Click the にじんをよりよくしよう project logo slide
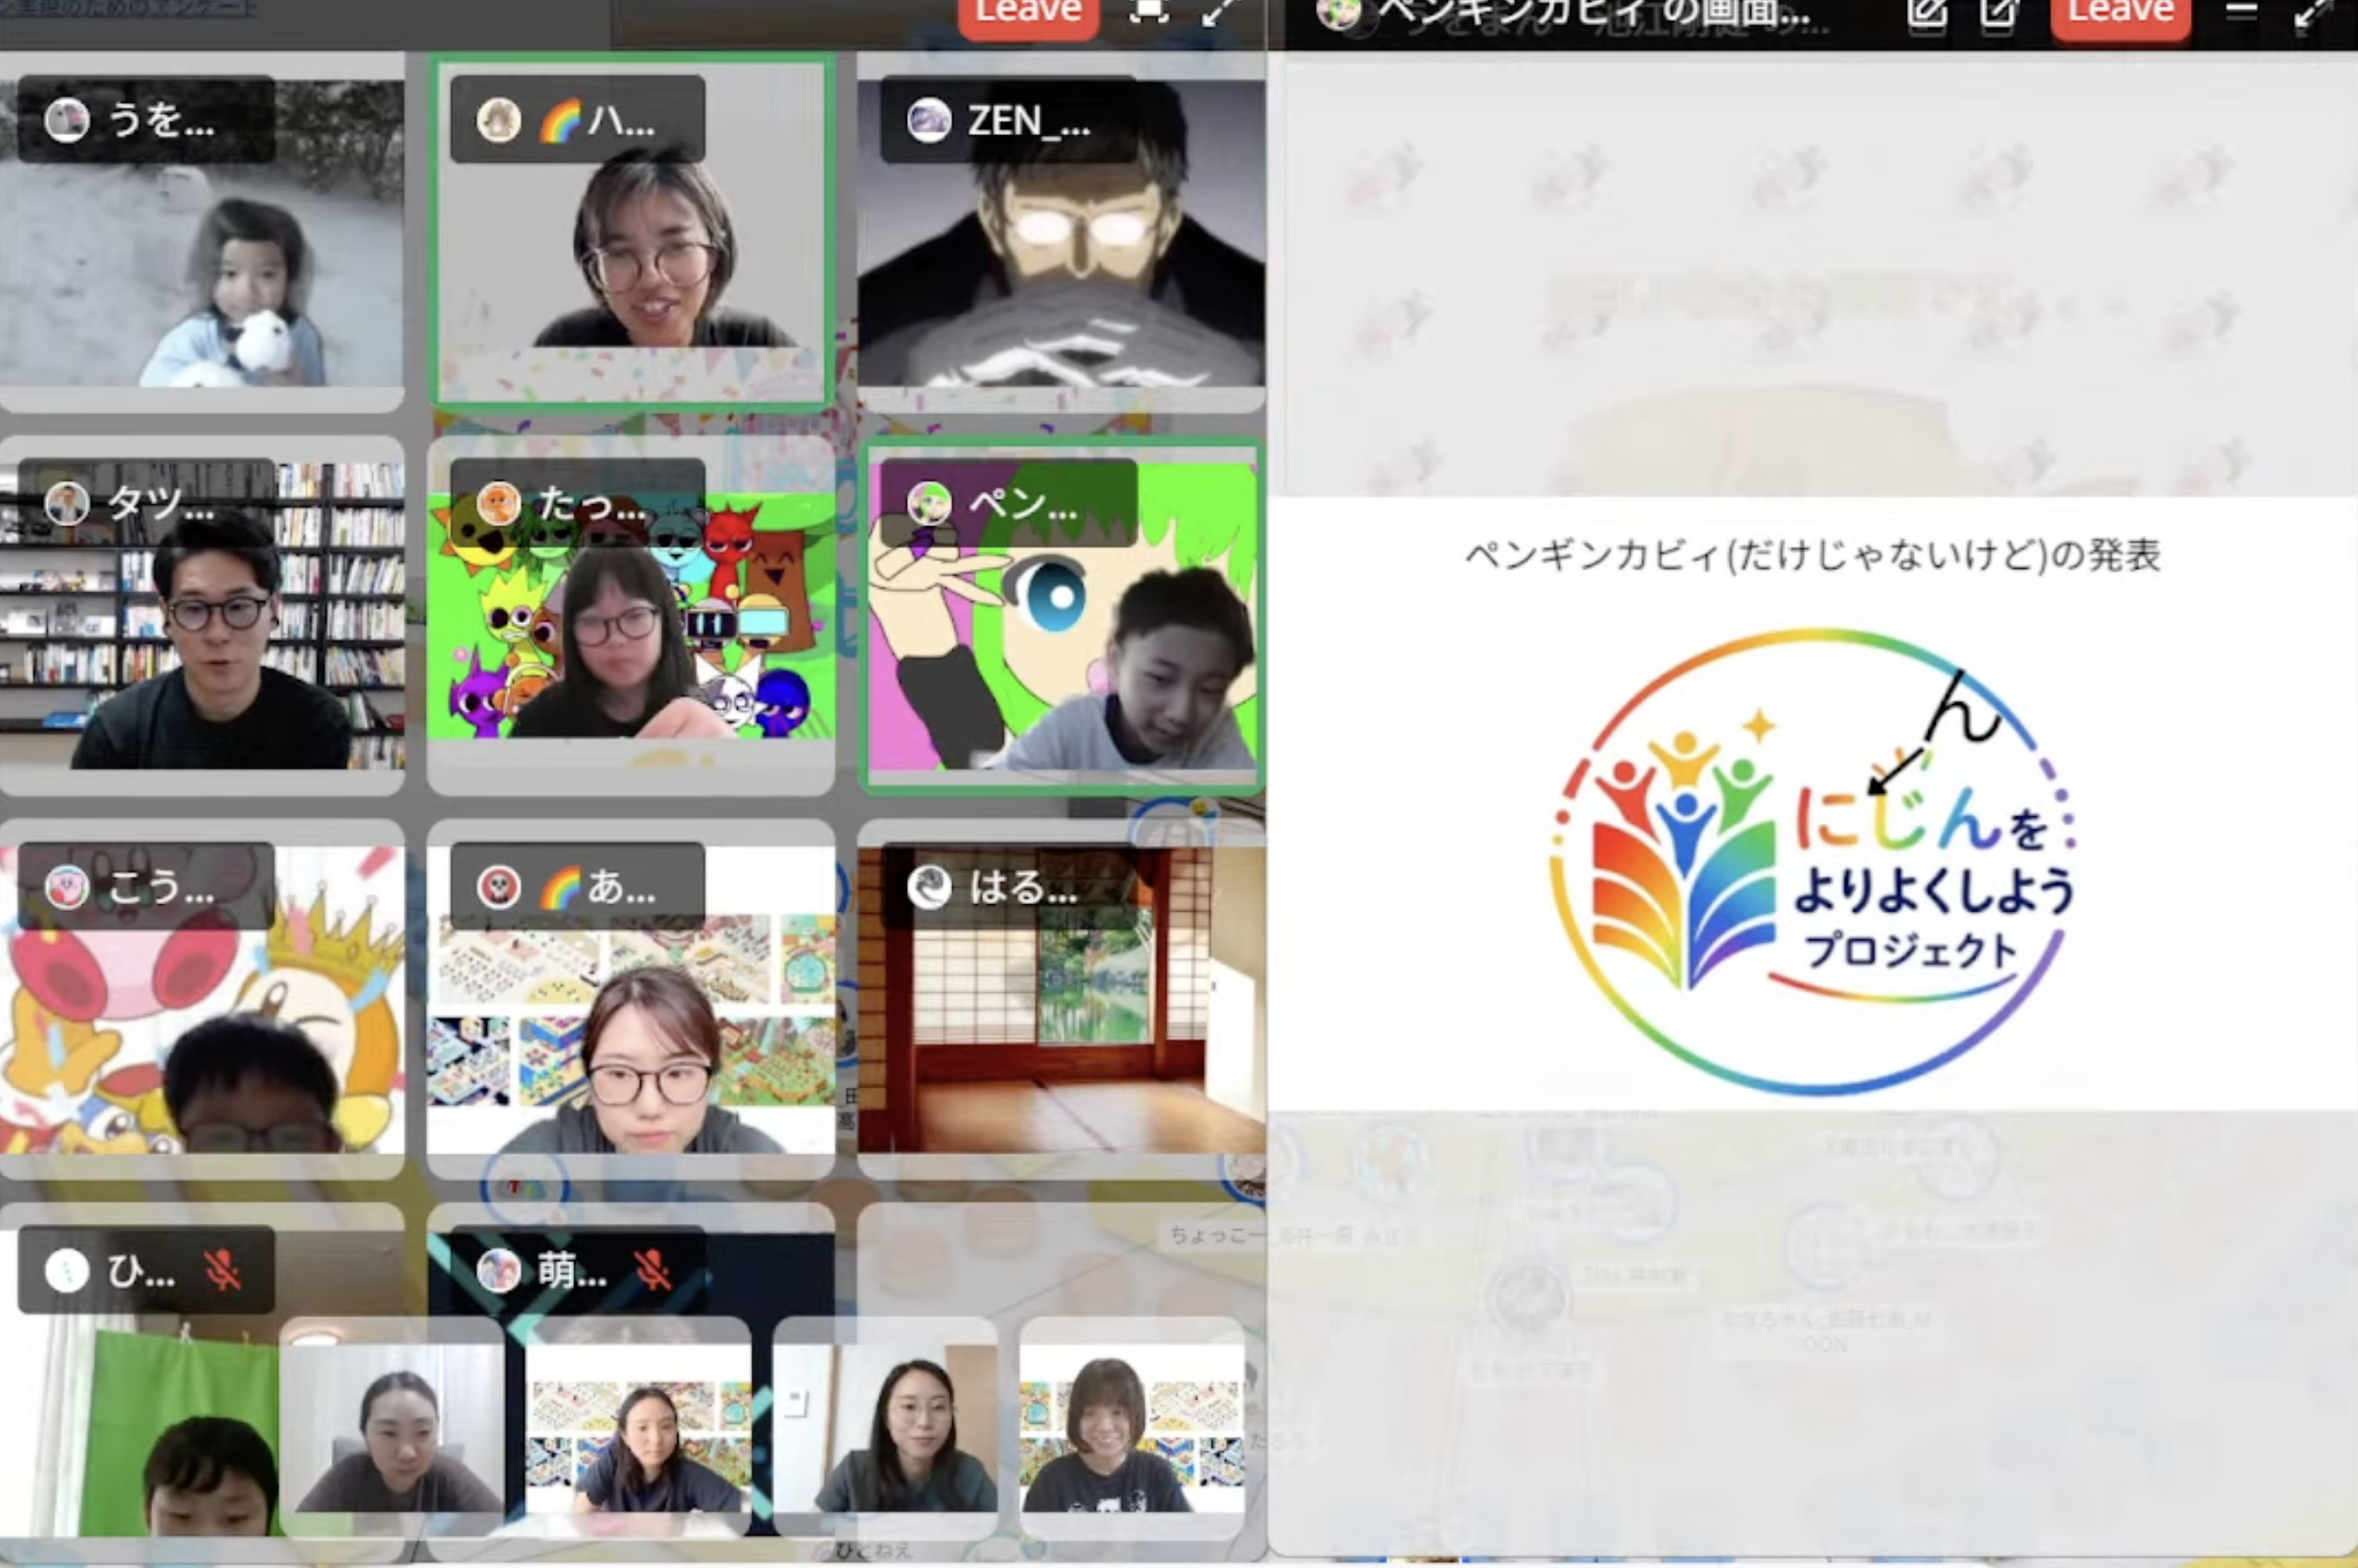Image resolution: width=2358 pixels, height=1568 pixels. [x=1812, y=860]
